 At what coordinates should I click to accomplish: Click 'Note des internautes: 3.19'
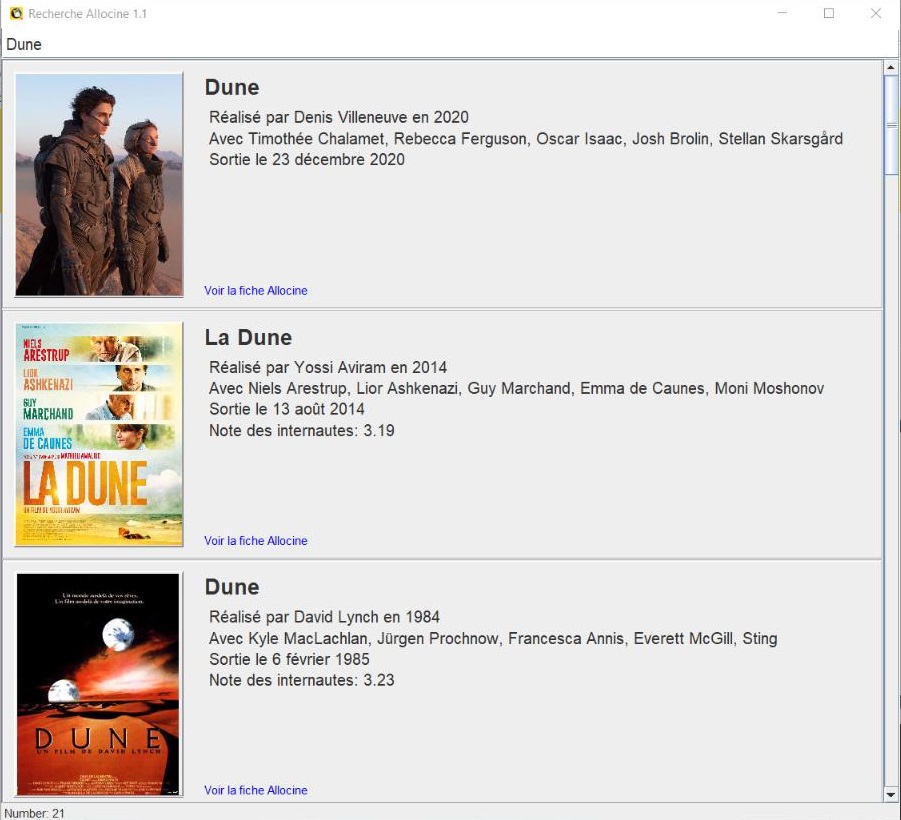pos(302,430)
